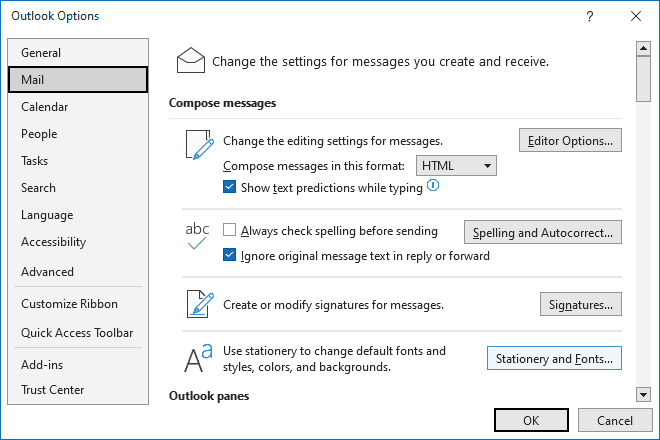Uncheck Ignore original message text option
The width and height of the screenshot is (660, 440).
pyautogui.click(x=229, y=255)
